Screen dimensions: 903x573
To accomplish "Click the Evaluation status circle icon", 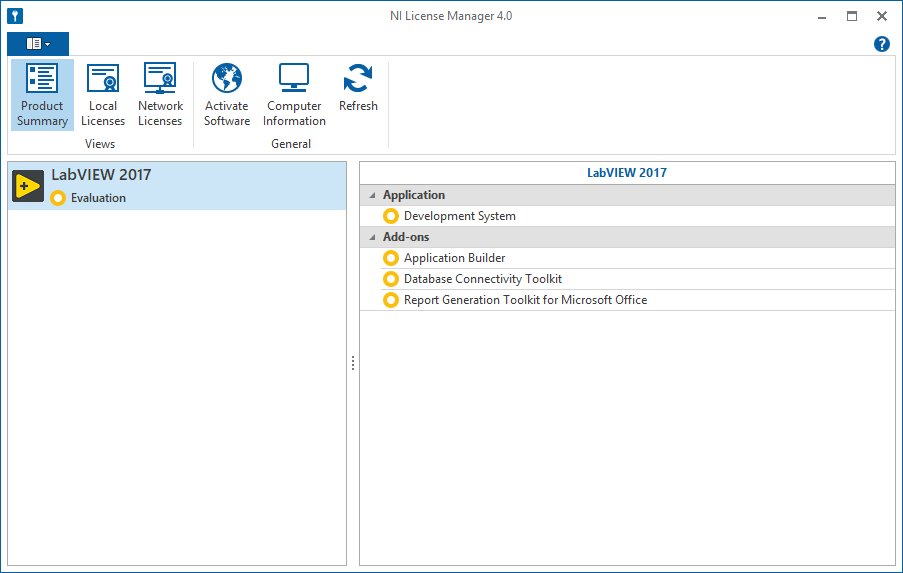I will [x=58, y=198].
